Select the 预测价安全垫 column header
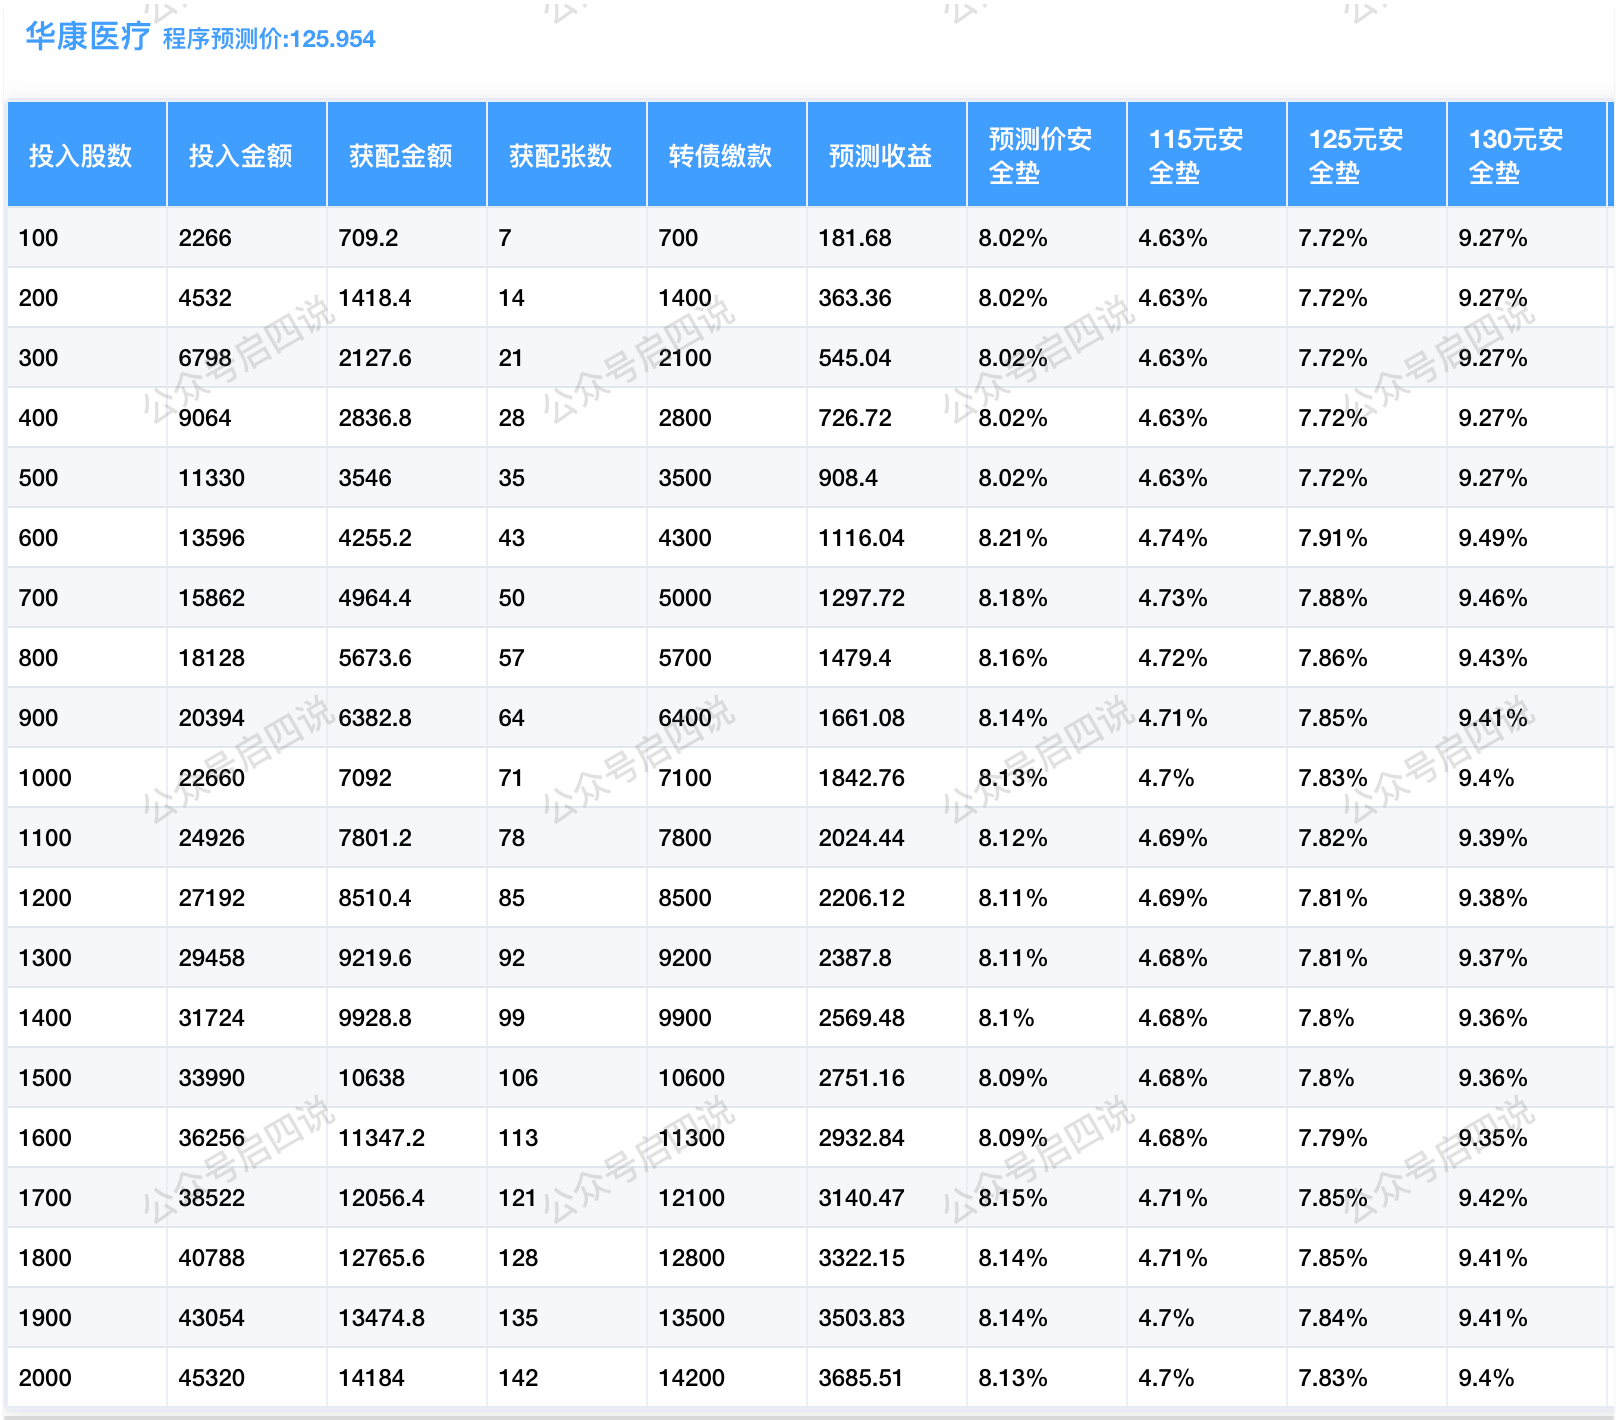This screenshot has width=1618, height=1420. click(x=1040, y=156)
